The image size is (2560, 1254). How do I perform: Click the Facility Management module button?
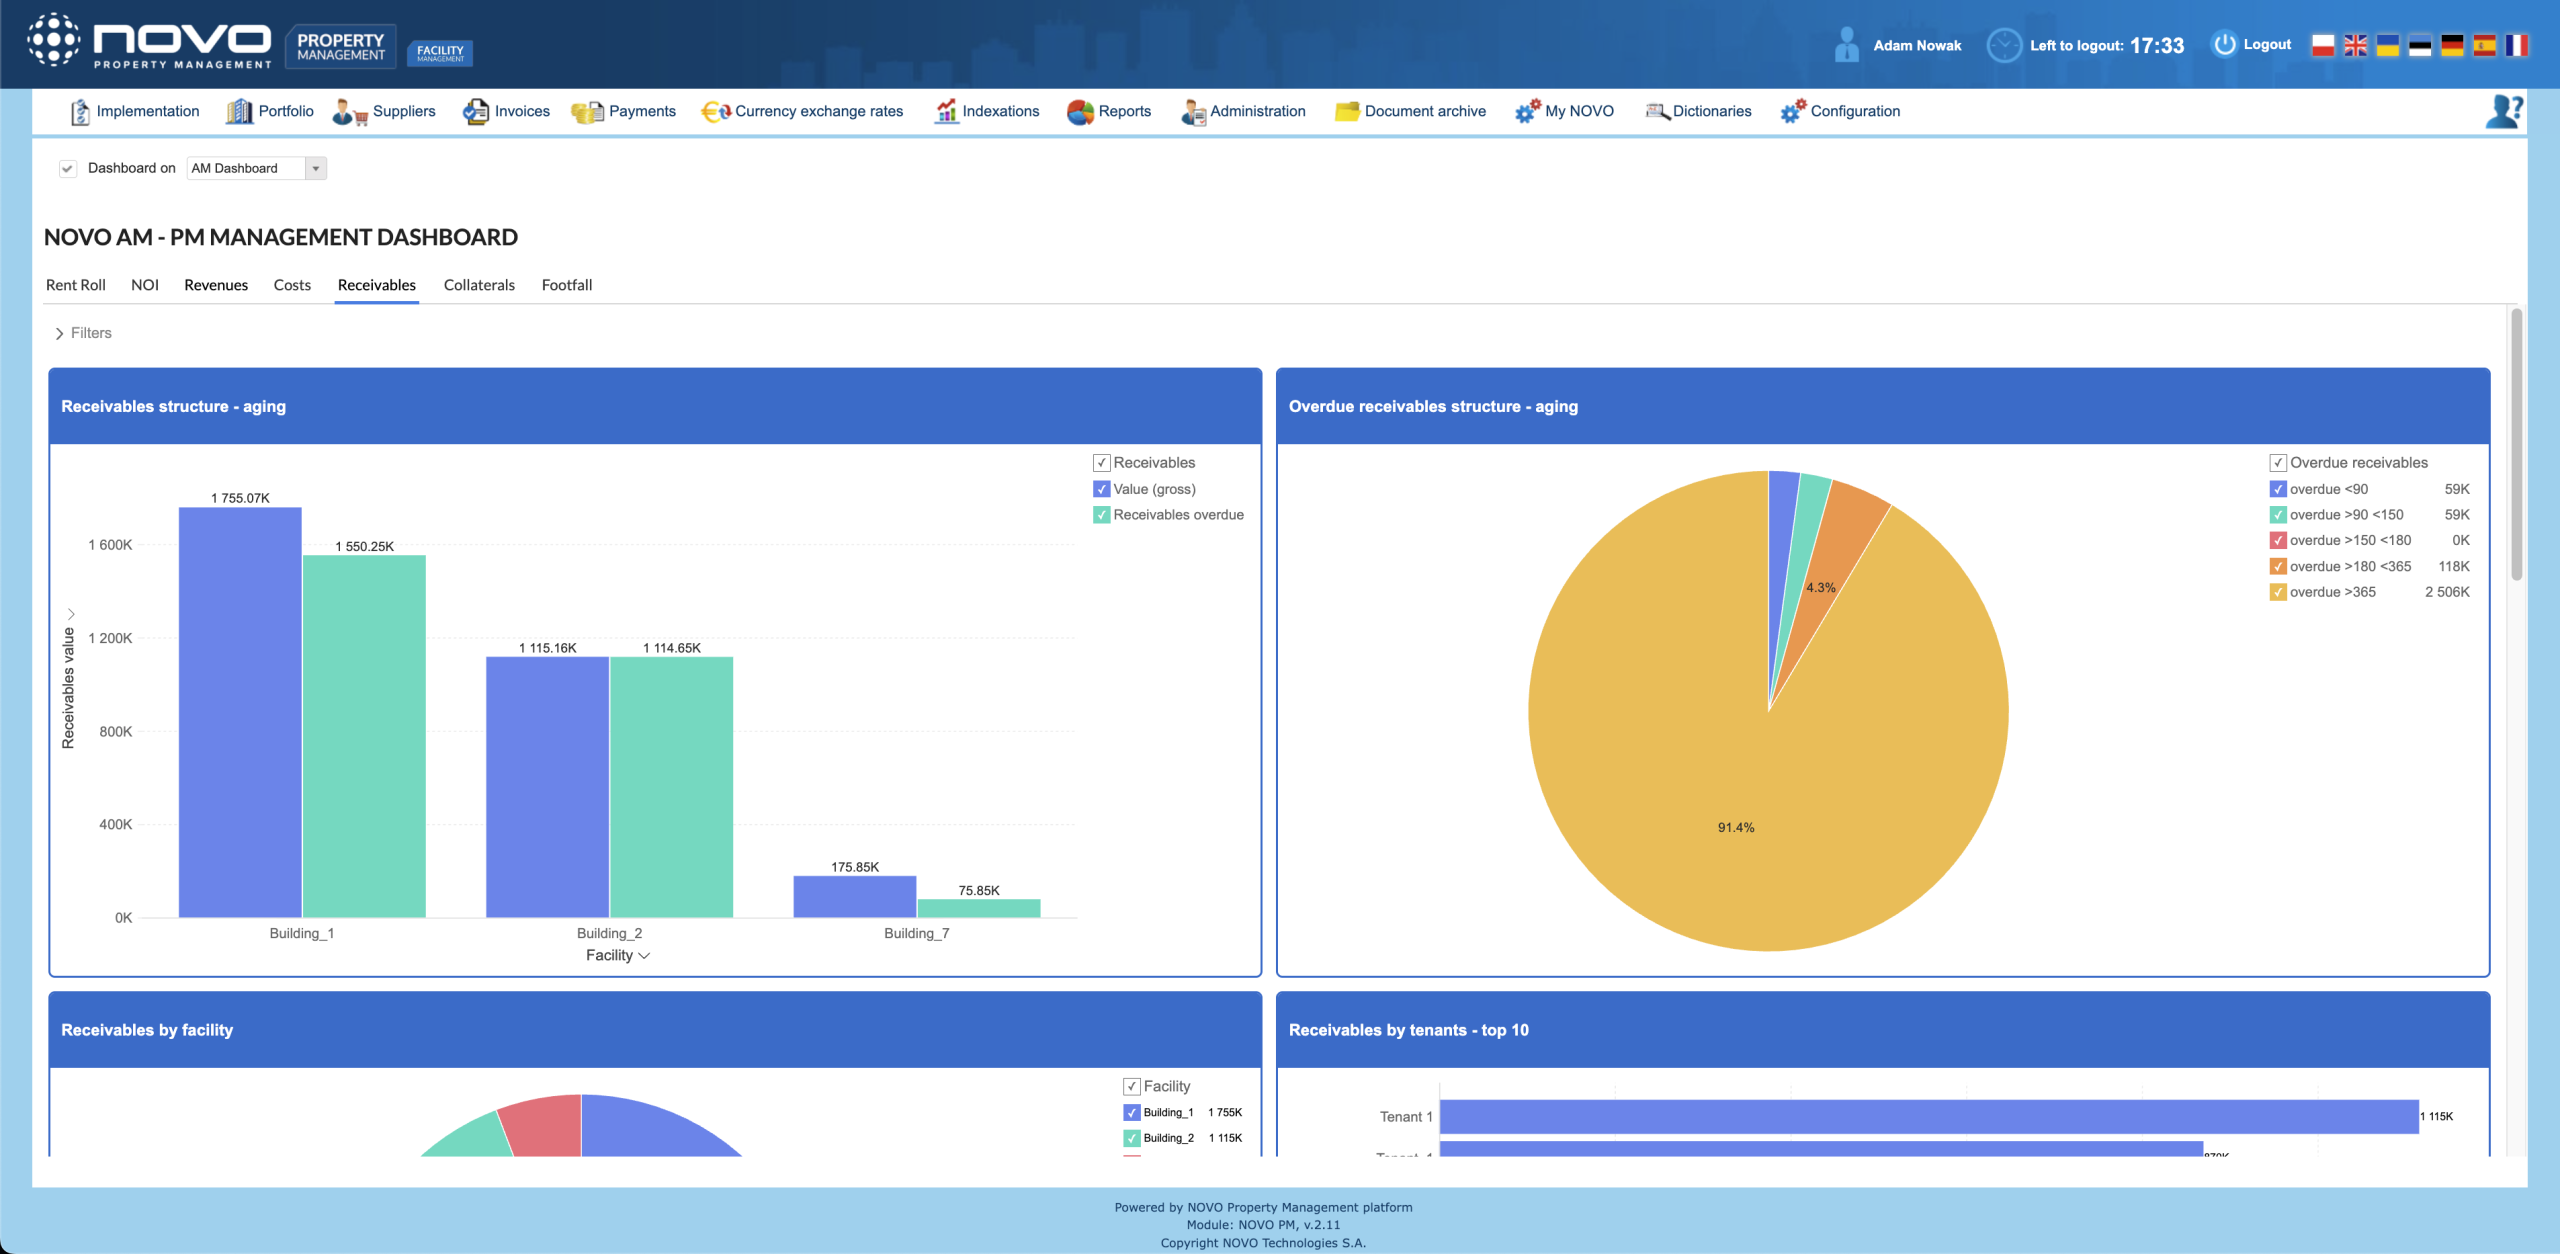440,52
